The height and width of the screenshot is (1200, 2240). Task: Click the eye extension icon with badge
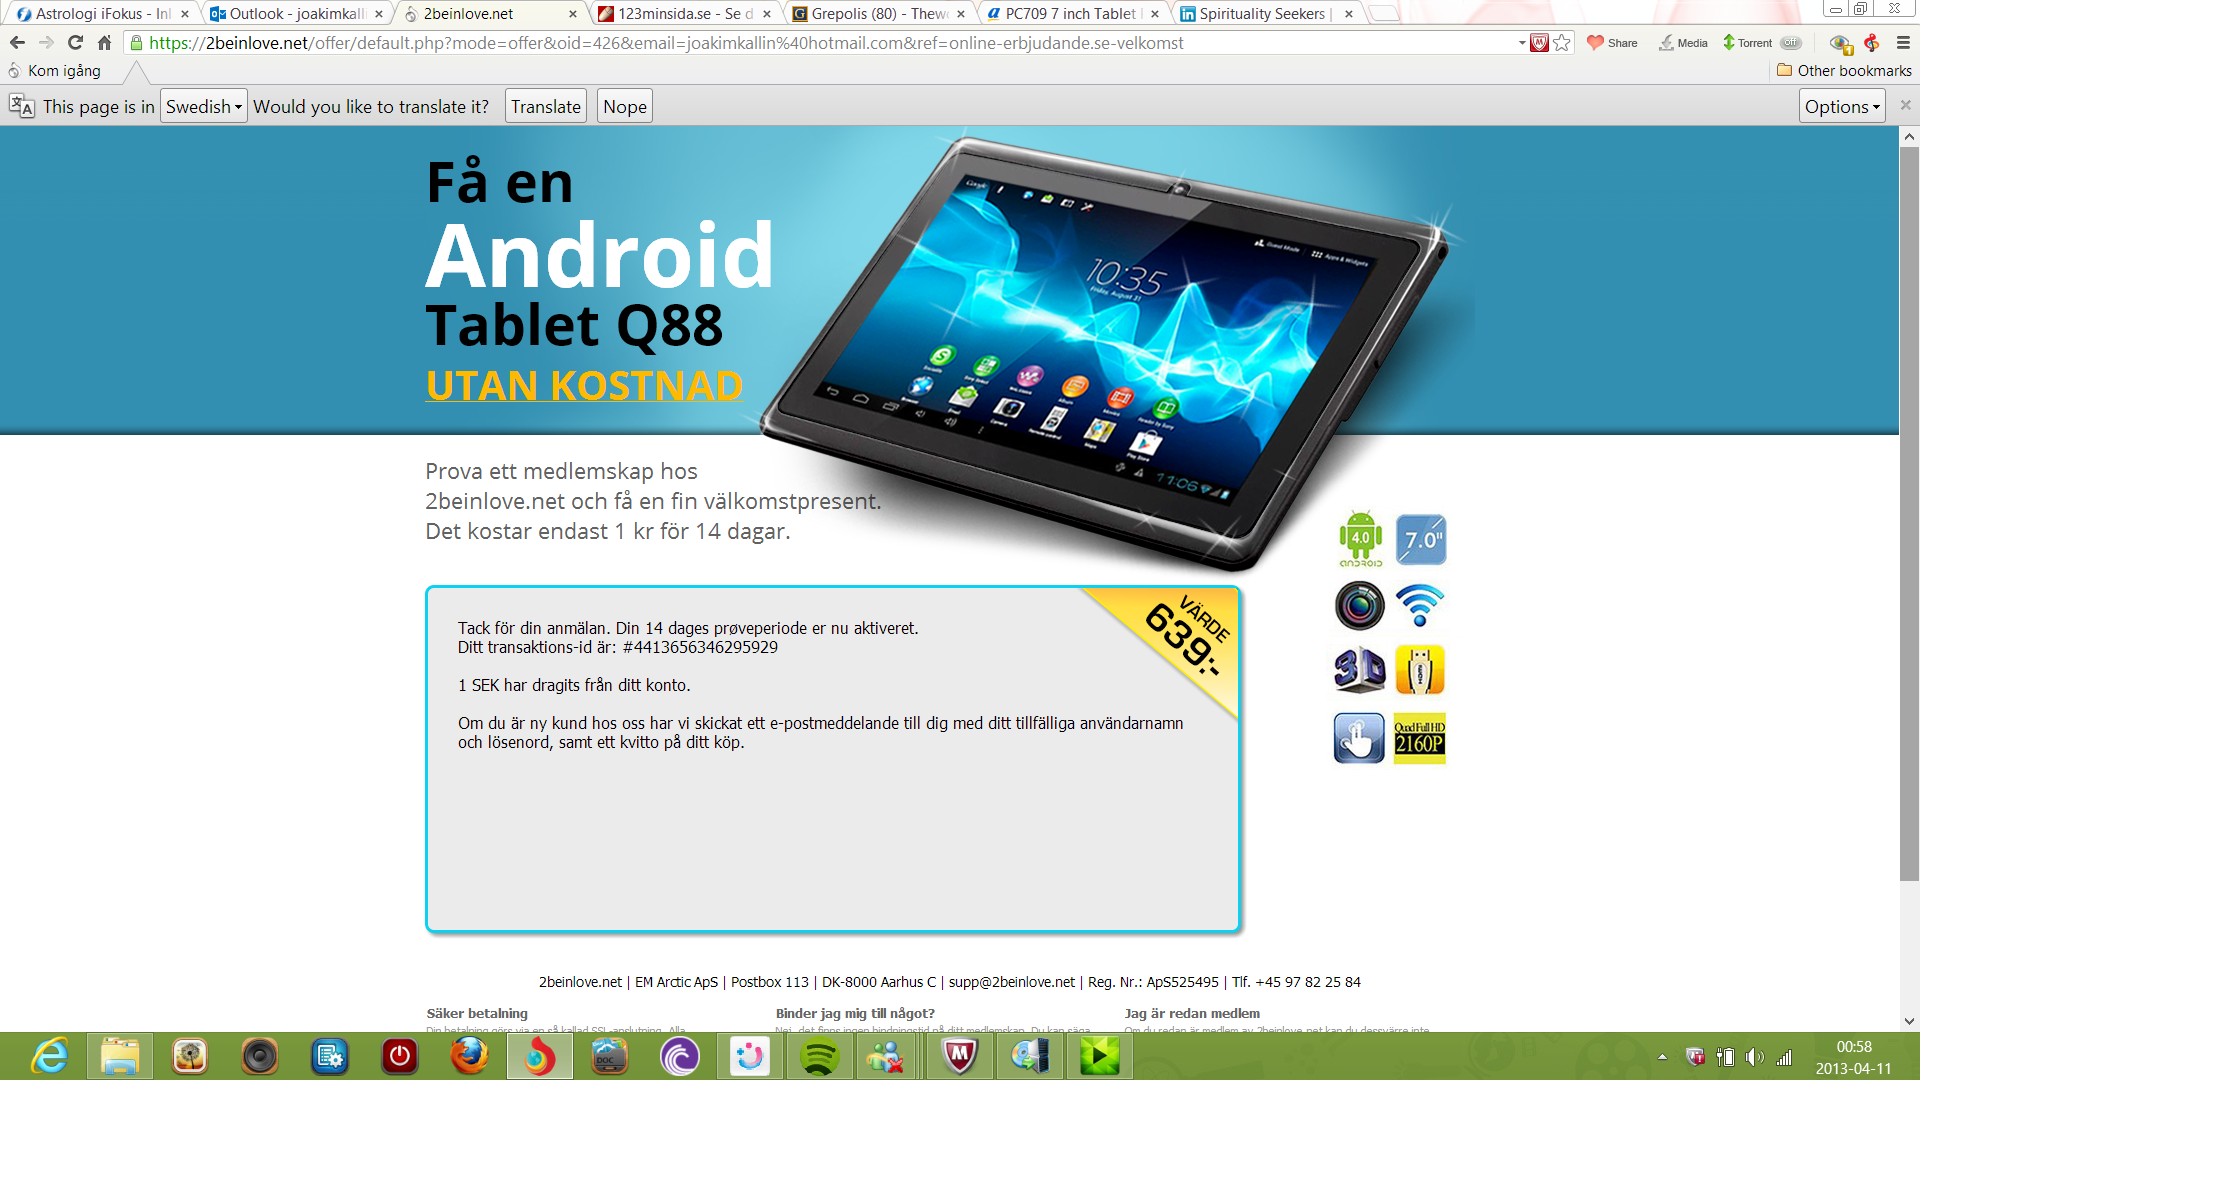click(x=1841, y=44)
